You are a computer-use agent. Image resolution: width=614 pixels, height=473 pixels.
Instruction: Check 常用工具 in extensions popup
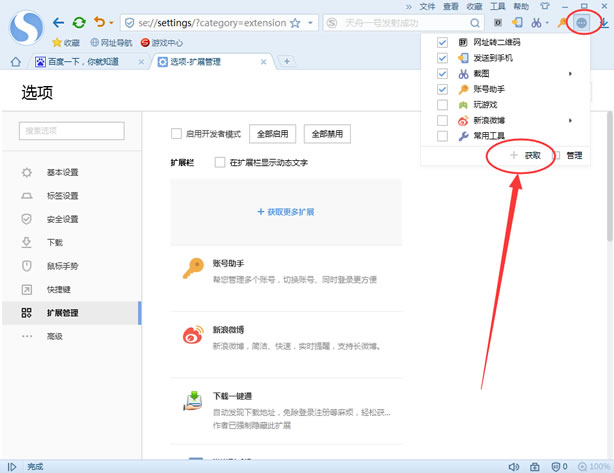(442, 136)
